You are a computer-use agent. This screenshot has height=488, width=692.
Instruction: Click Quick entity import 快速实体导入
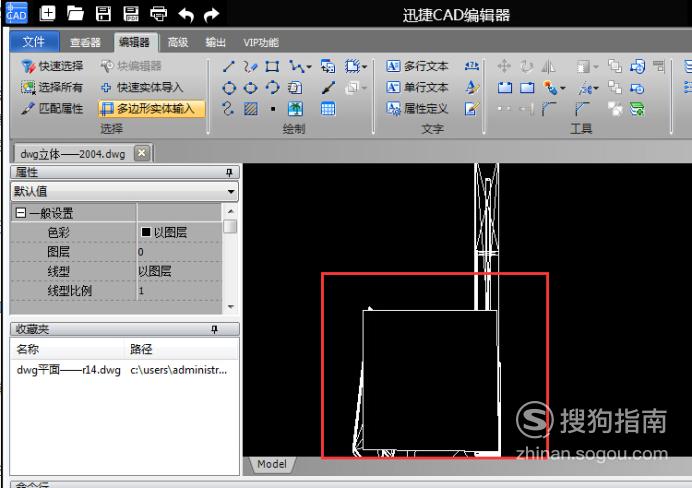click(142, 87)
